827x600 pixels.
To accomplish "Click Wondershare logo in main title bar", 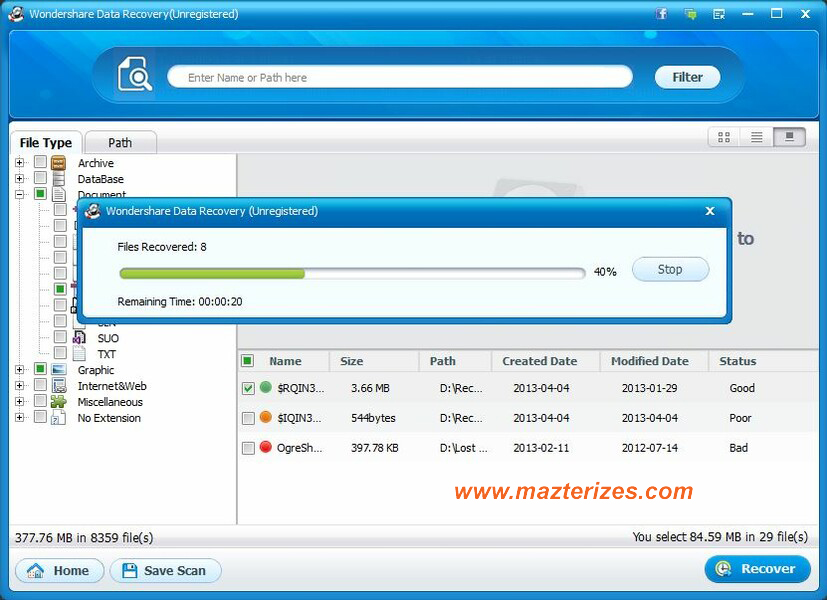I will tap(16, 14).
